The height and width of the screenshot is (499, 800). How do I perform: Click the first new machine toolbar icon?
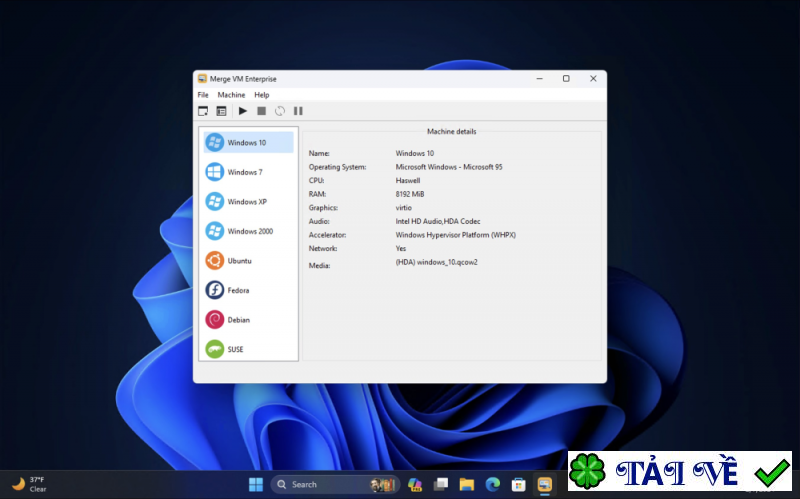(x=203, y=111)
